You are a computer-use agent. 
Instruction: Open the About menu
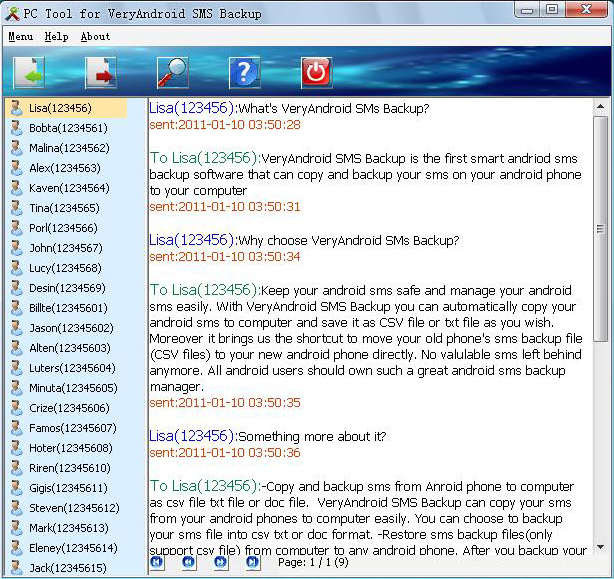click(95, 36)
